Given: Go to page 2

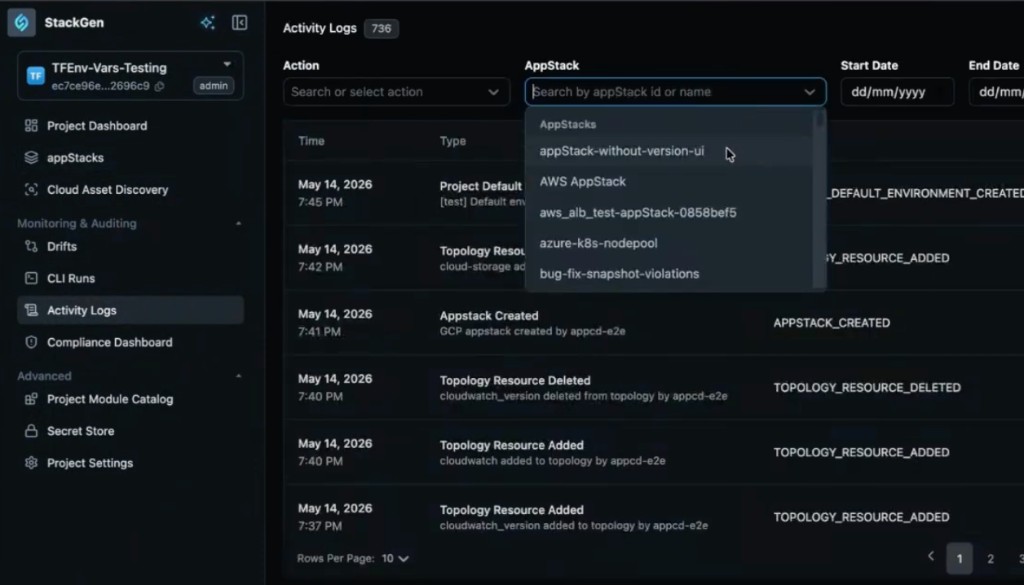Looking at the screenshot, I should point(991,558).
